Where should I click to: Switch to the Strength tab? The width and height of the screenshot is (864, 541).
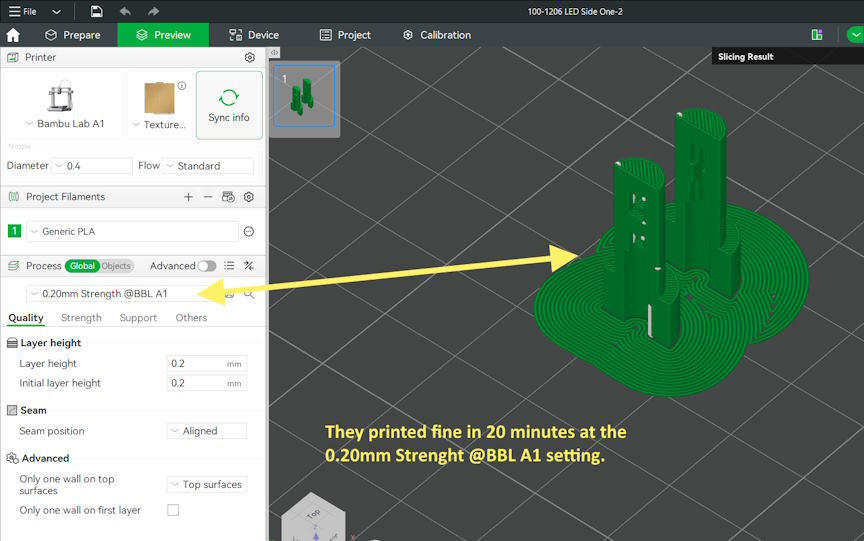[x=81, y=318]
